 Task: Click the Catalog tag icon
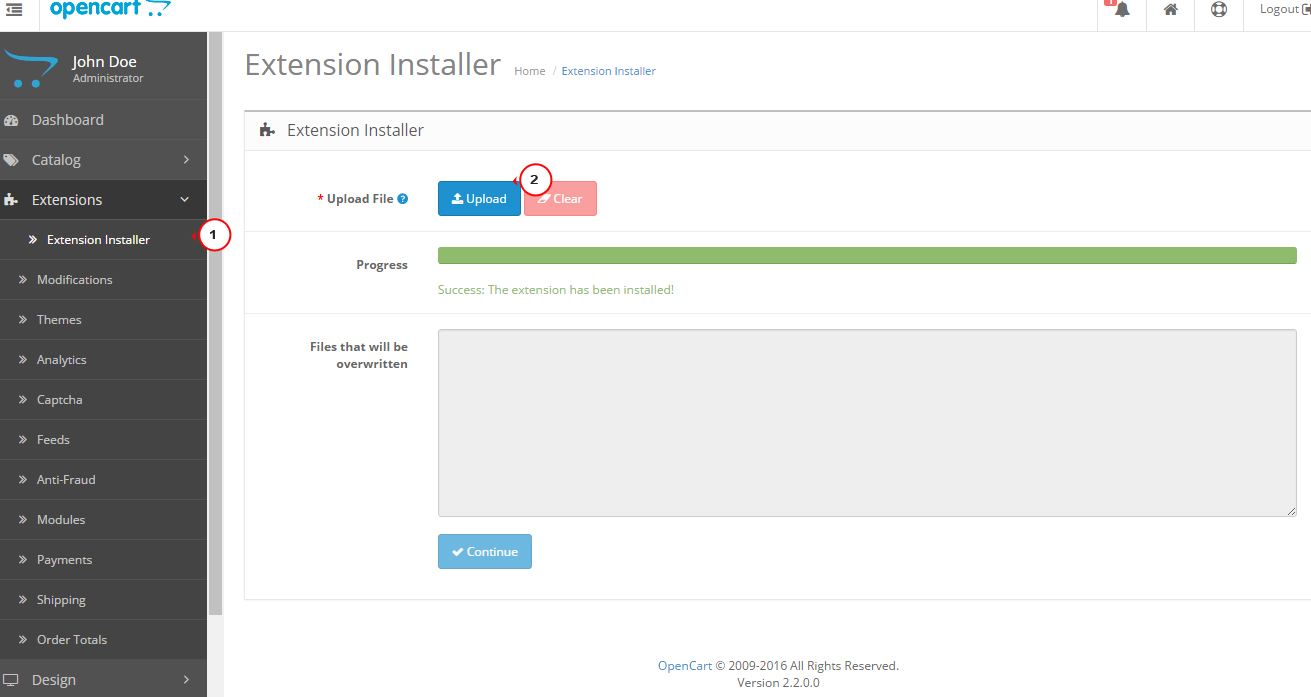pyautogui.click(x=12, y=160)
